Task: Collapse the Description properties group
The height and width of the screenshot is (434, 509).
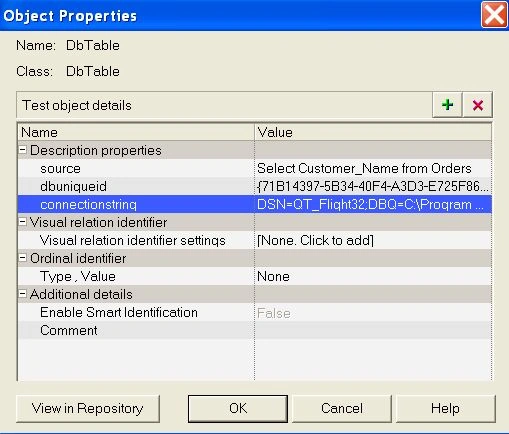Action: (x=22, y=150)
